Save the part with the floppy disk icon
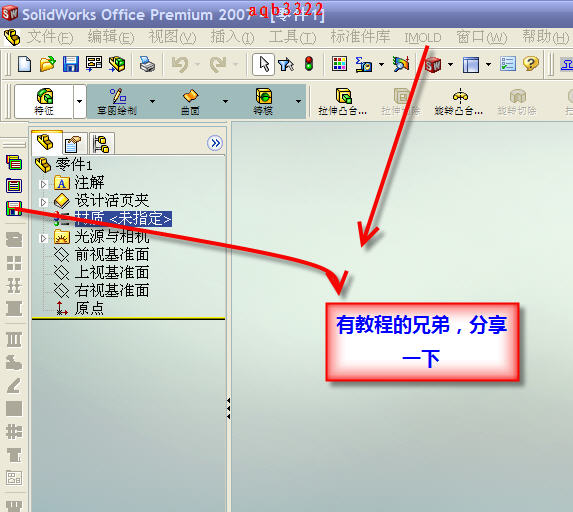Image resolution: width=573 pixels, height=512 pixels. [x=71, y=64]
